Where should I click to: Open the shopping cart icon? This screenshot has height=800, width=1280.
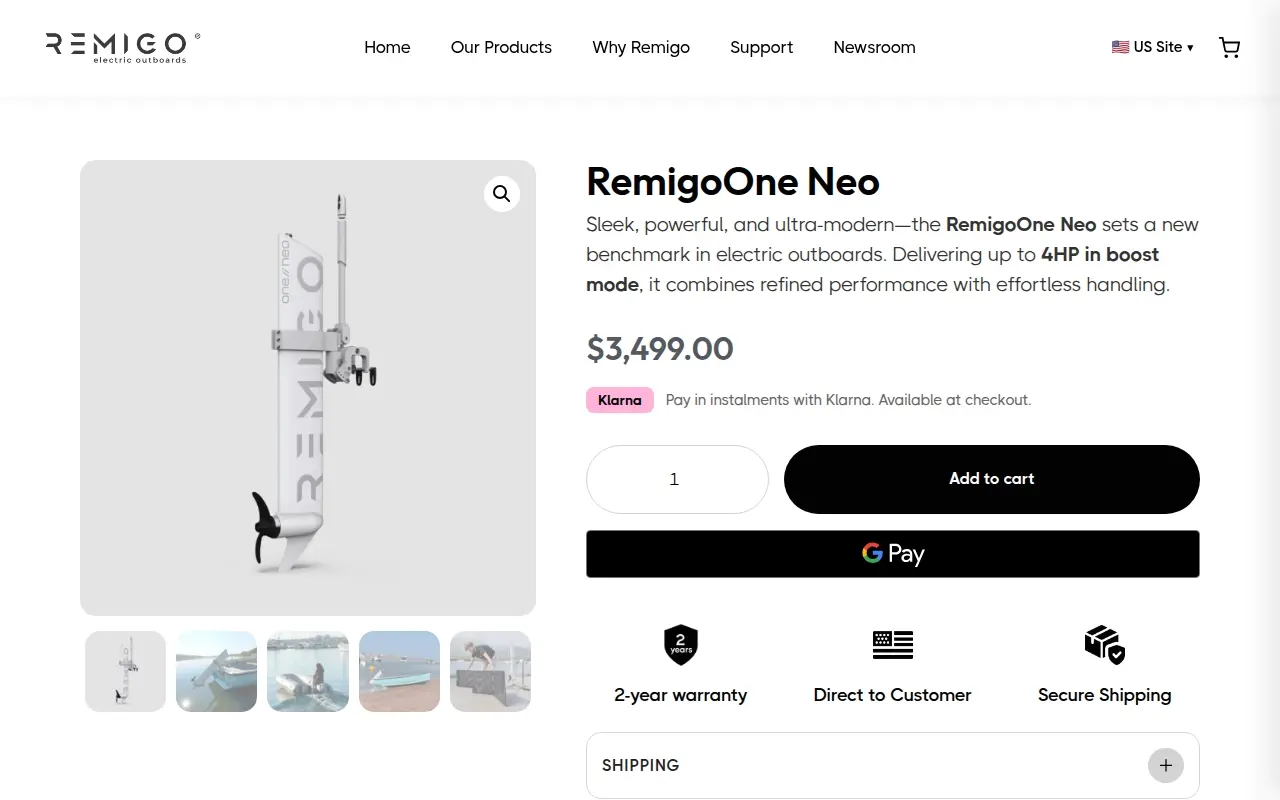[1229, 47]
